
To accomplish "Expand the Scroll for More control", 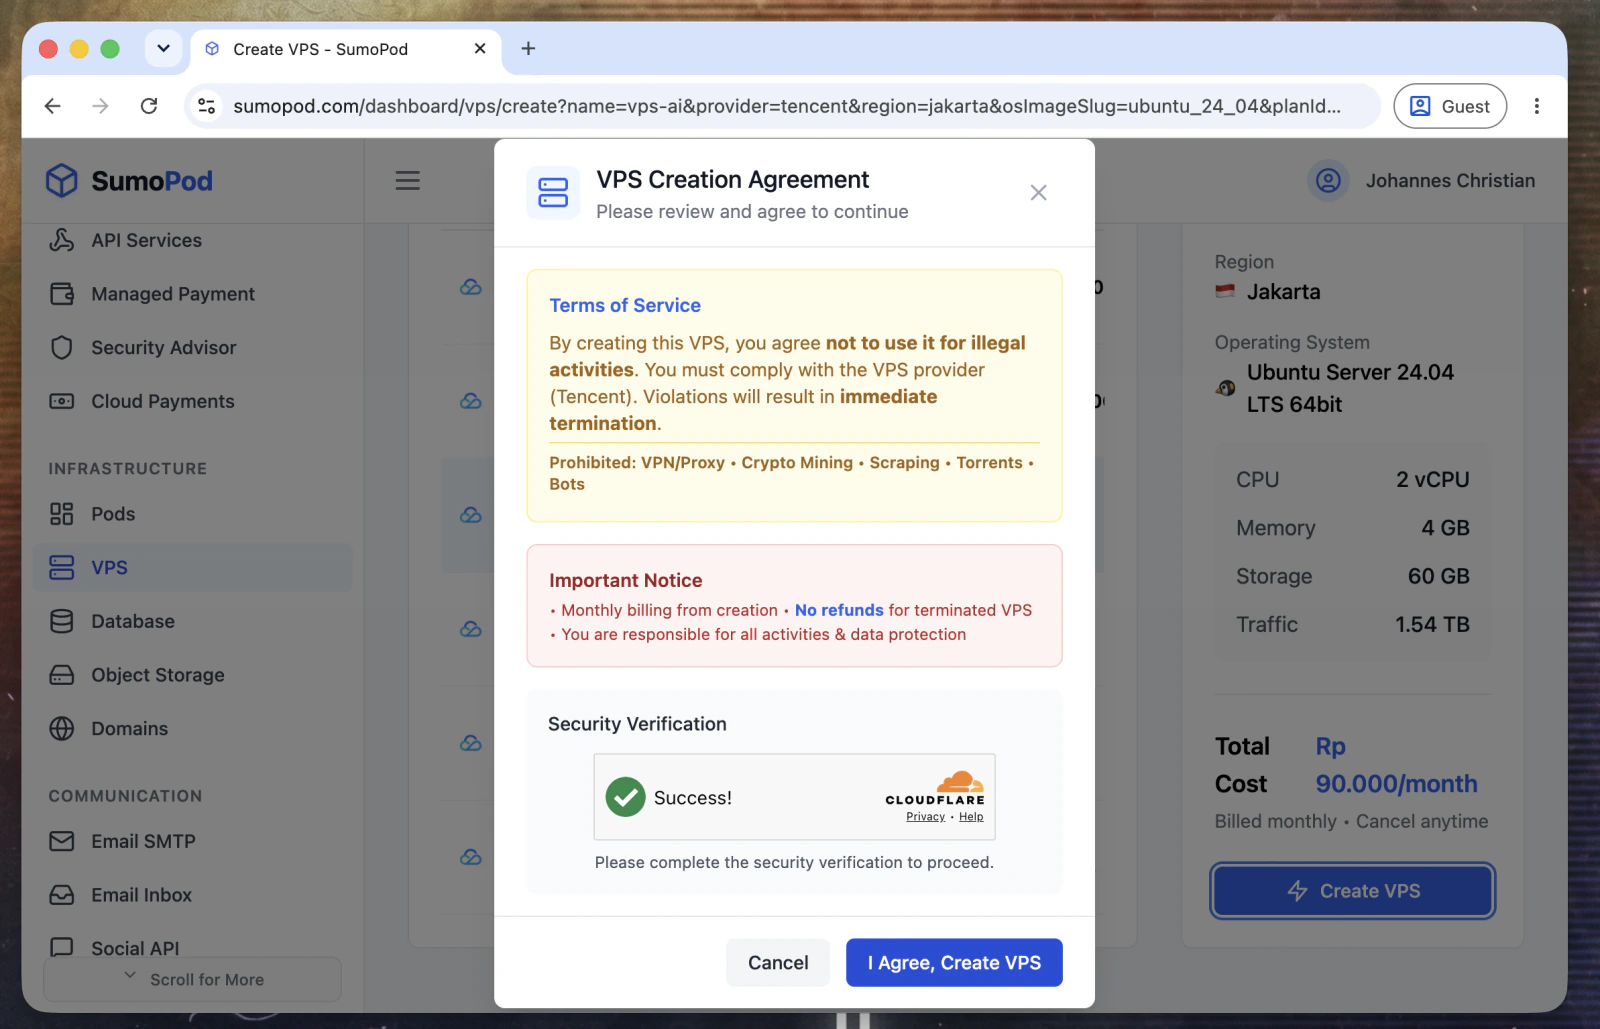I will tap(193, 979).
